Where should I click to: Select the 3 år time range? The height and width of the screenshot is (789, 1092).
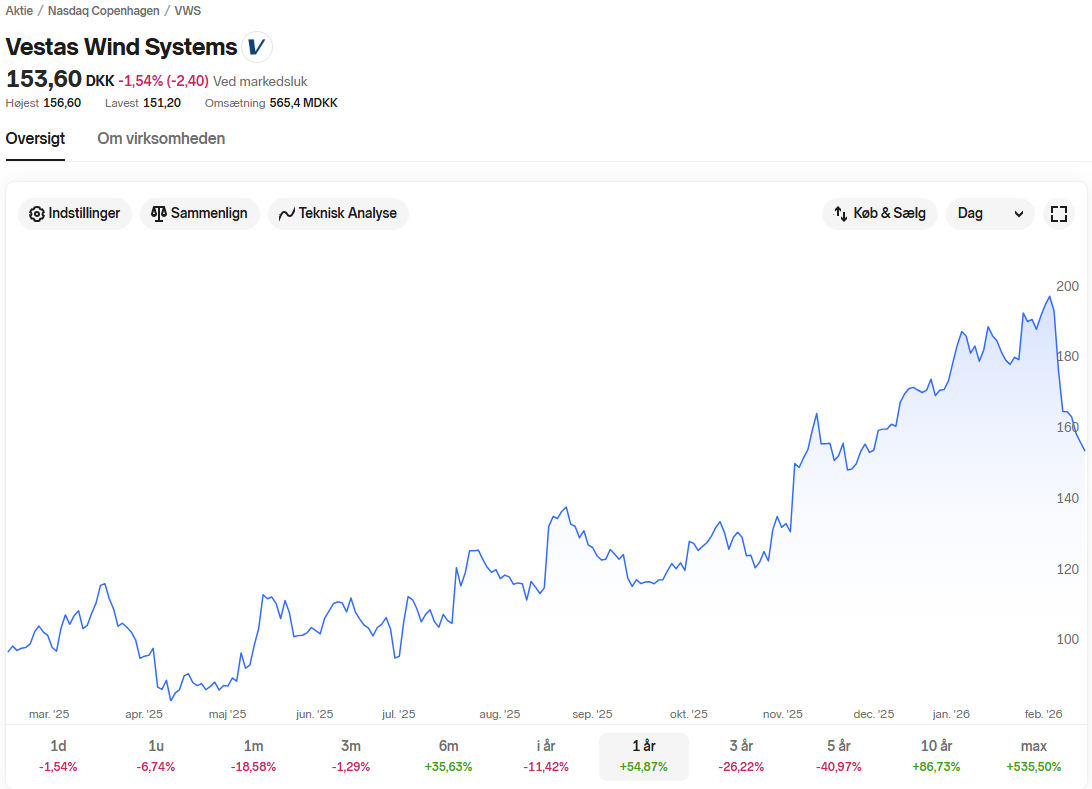[x=741, y=756]
